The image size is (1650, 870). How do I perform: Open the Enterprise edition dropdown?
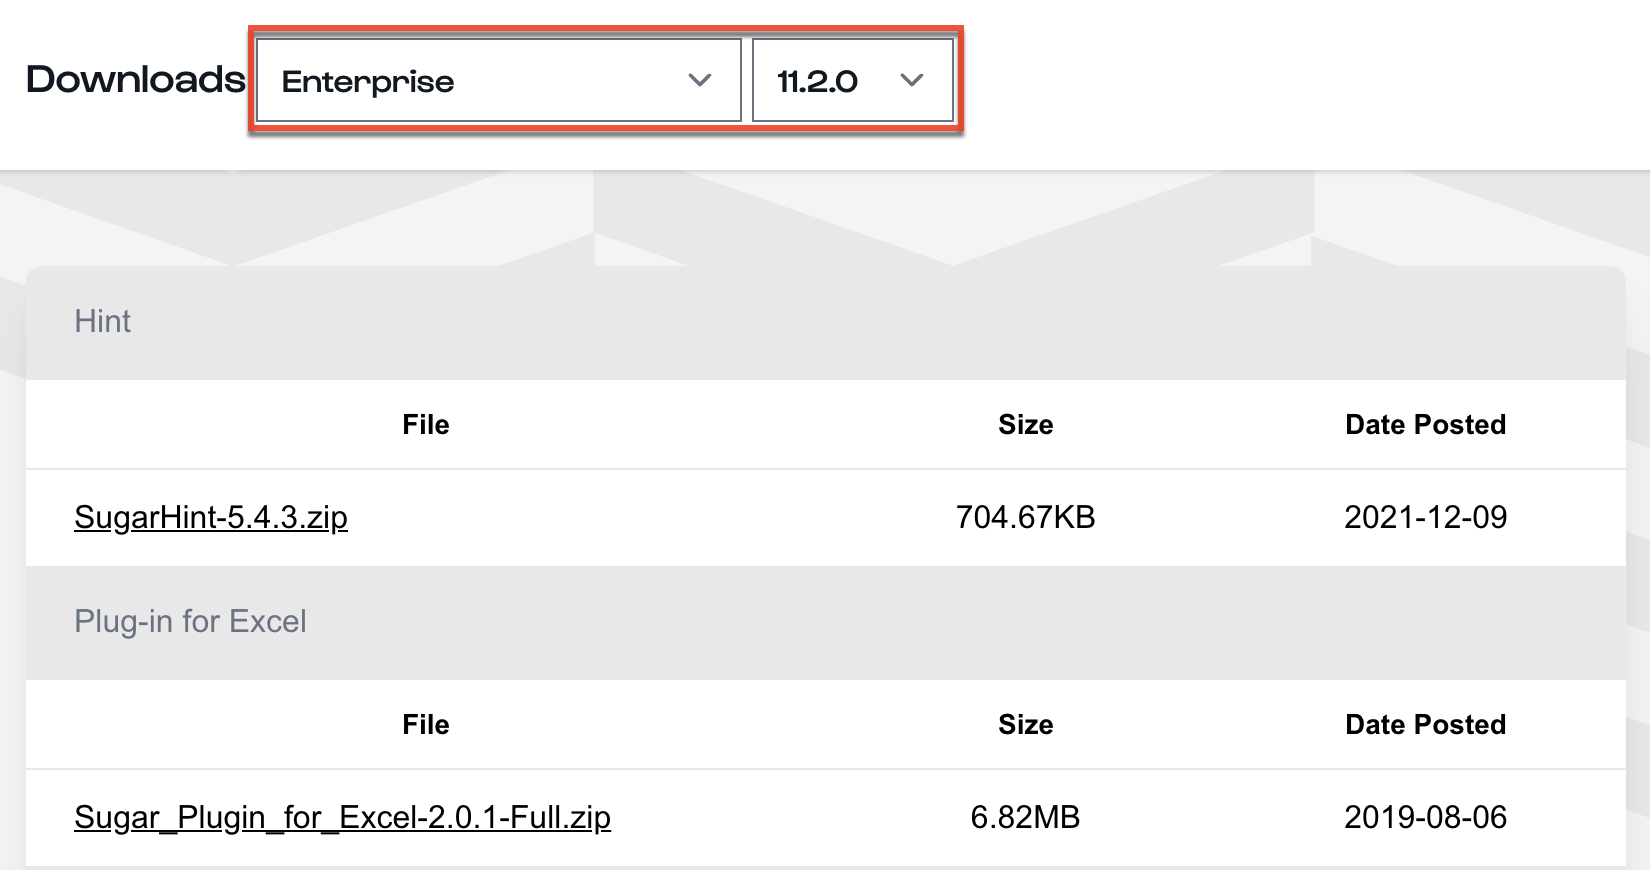[498, 80]
